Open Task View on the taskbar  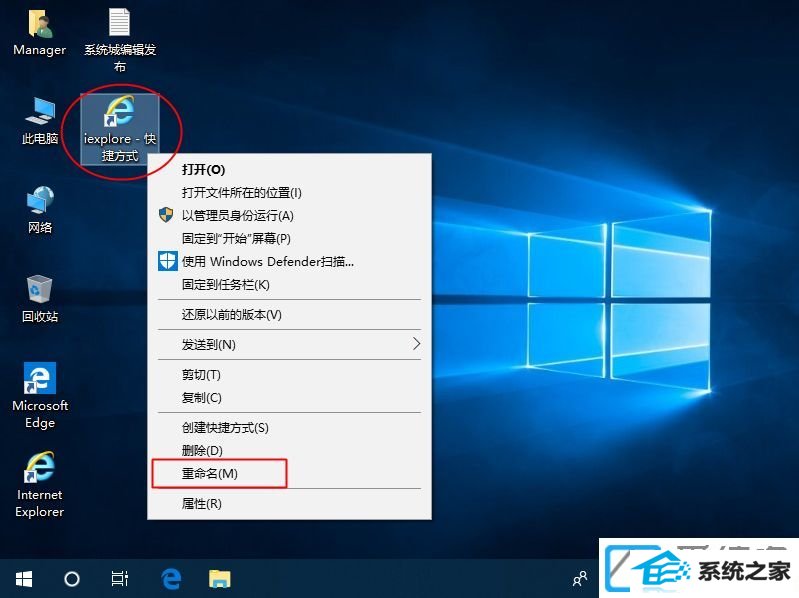click(120, 579)
